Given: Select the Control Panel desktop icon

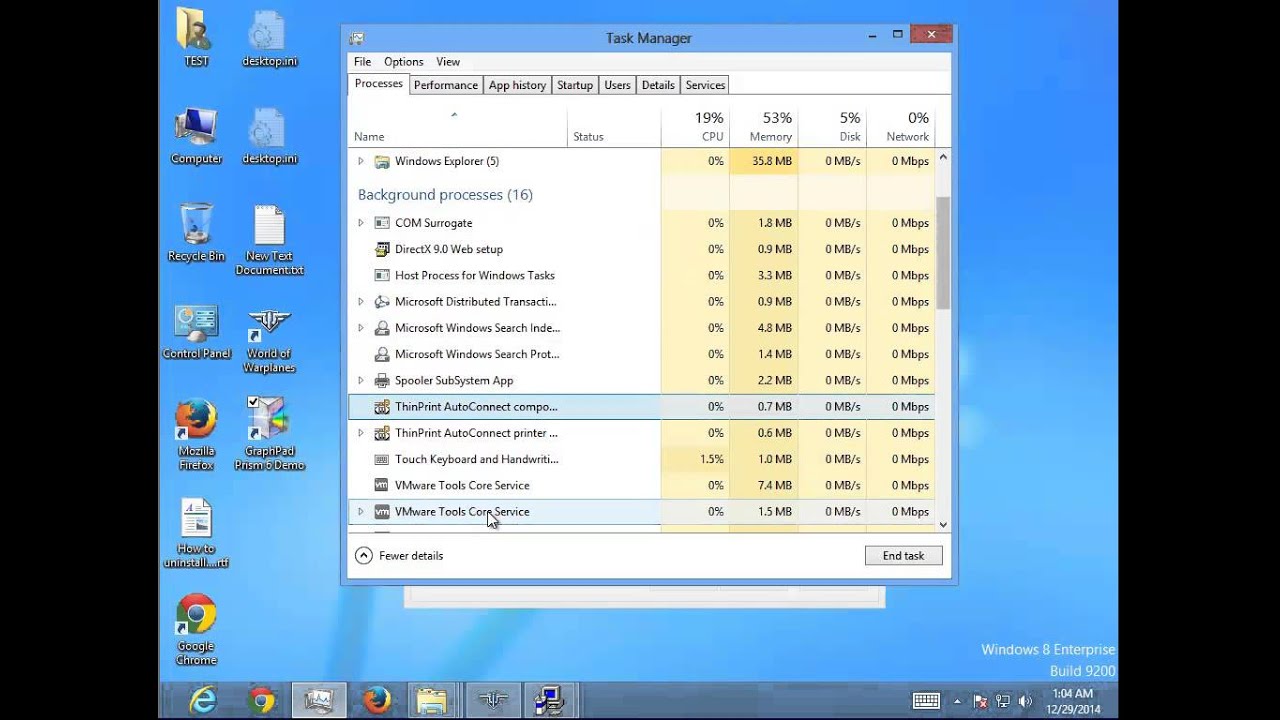Looking at the screenshot, I should pyautogui.click(x=196, y=332).
